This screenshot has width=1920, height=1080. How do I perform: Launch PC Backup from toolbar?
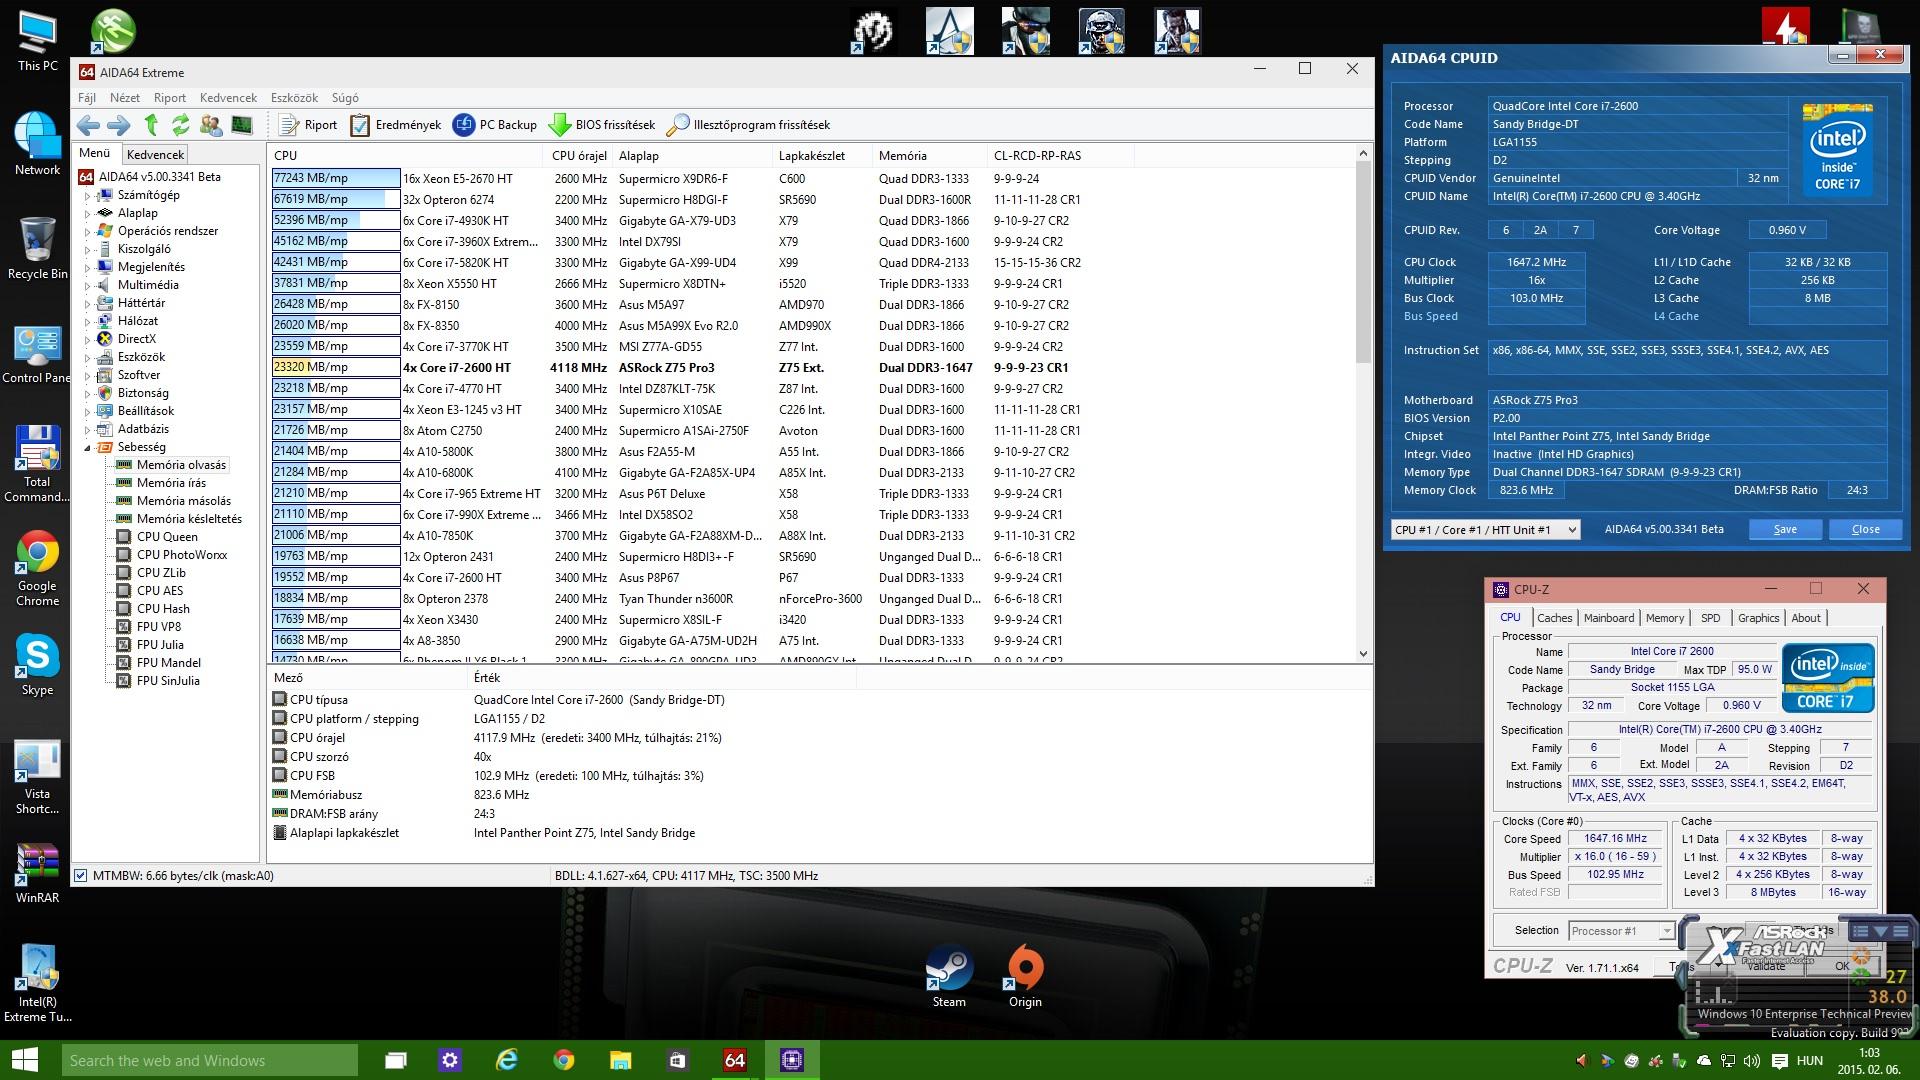[495, 125]
